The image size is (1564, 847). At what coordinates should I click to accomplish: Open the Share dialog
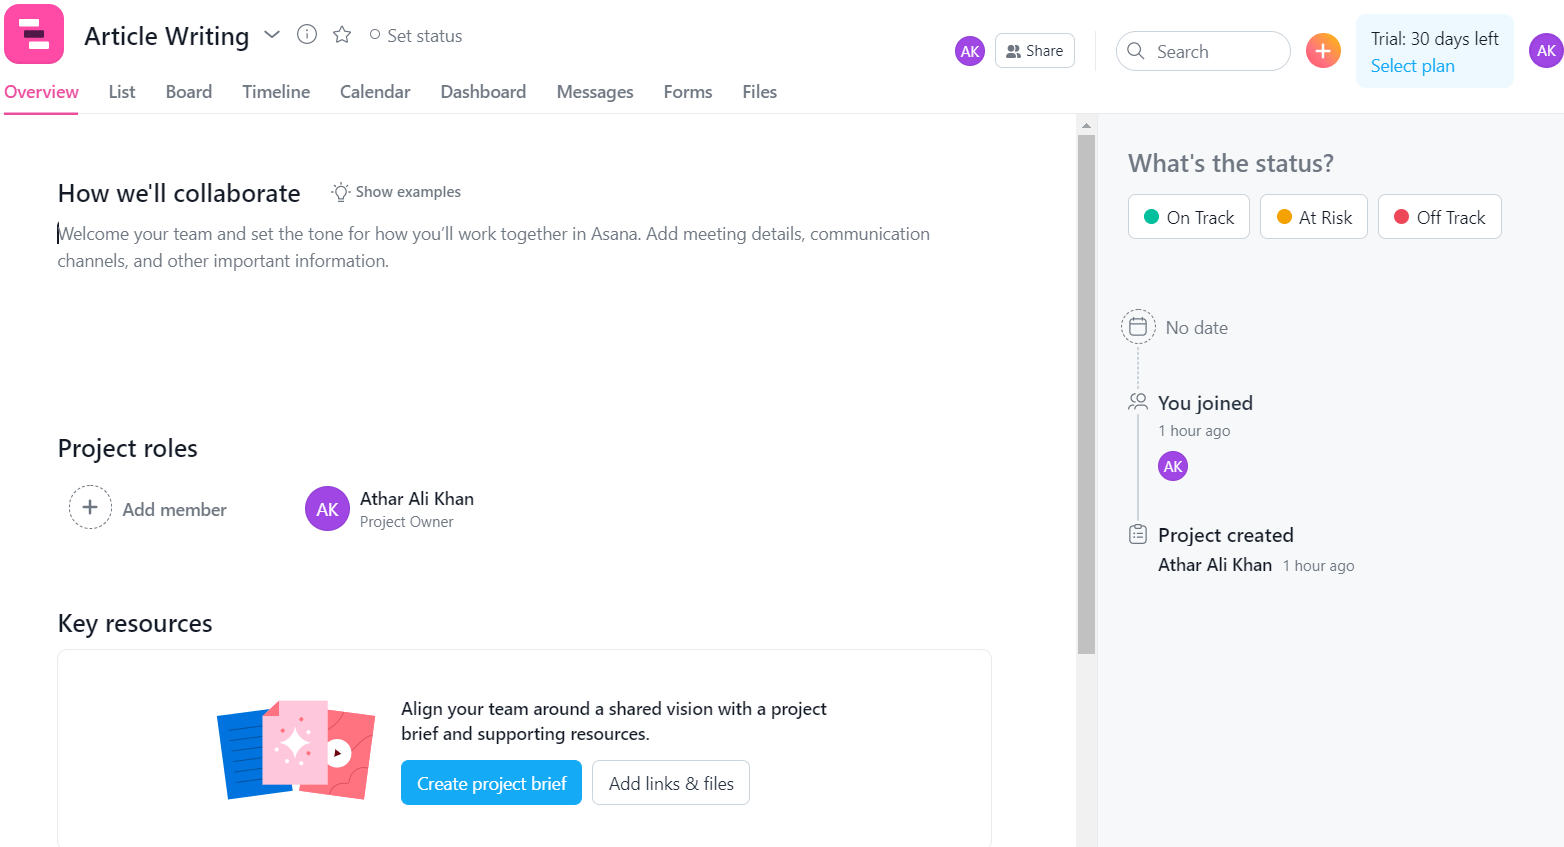coord(1035,51)
